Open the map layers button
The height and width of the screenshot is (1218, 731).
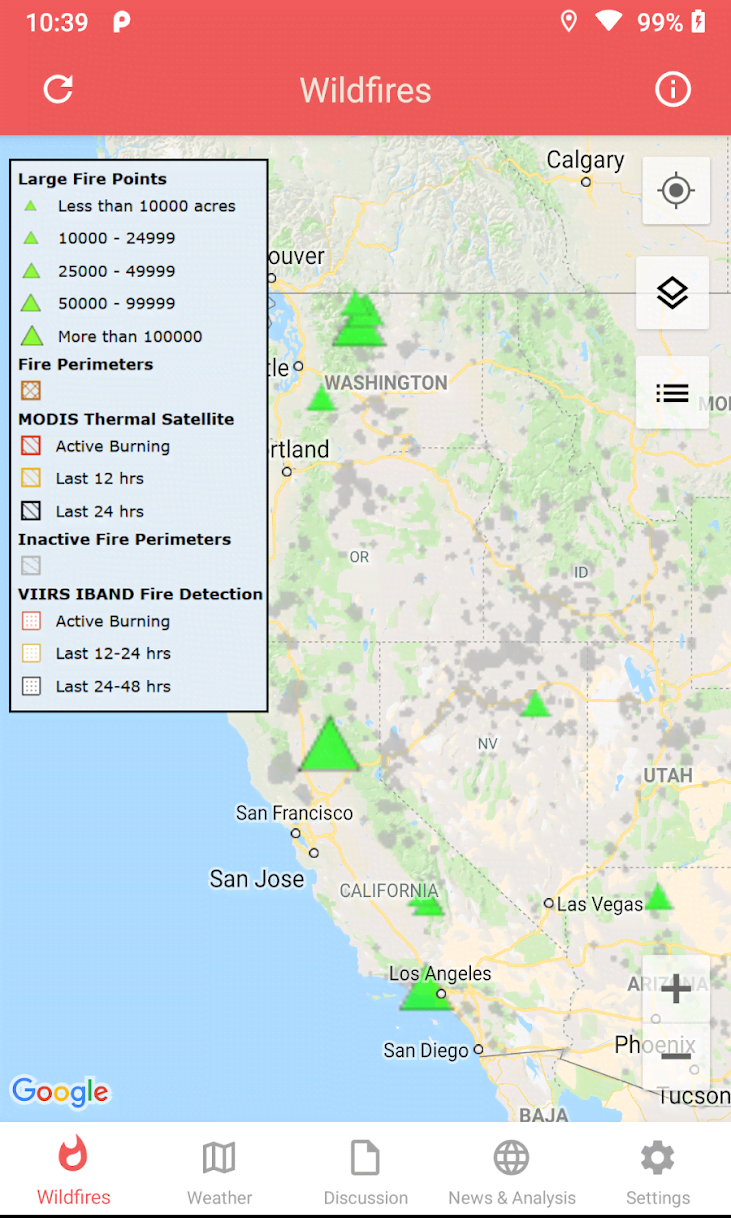coord(672,293)
